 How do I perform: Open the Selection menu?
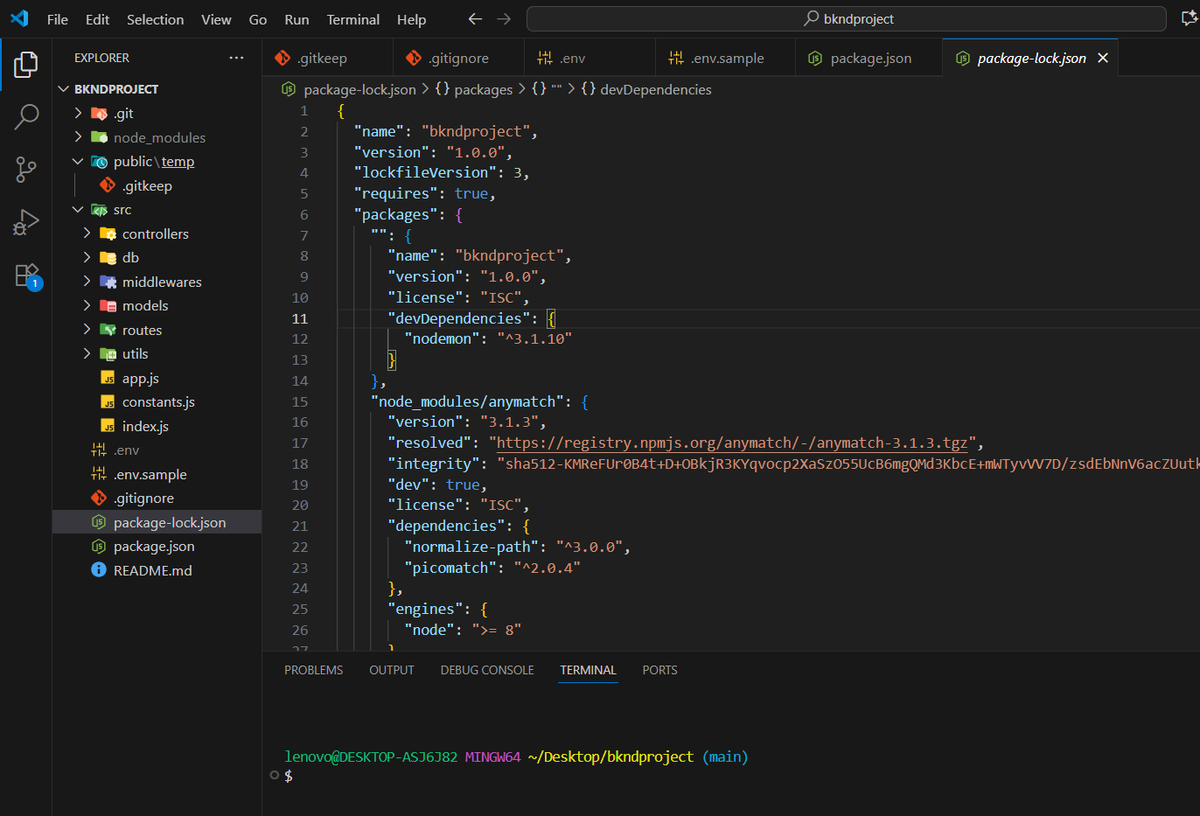(x=155, y=19)
